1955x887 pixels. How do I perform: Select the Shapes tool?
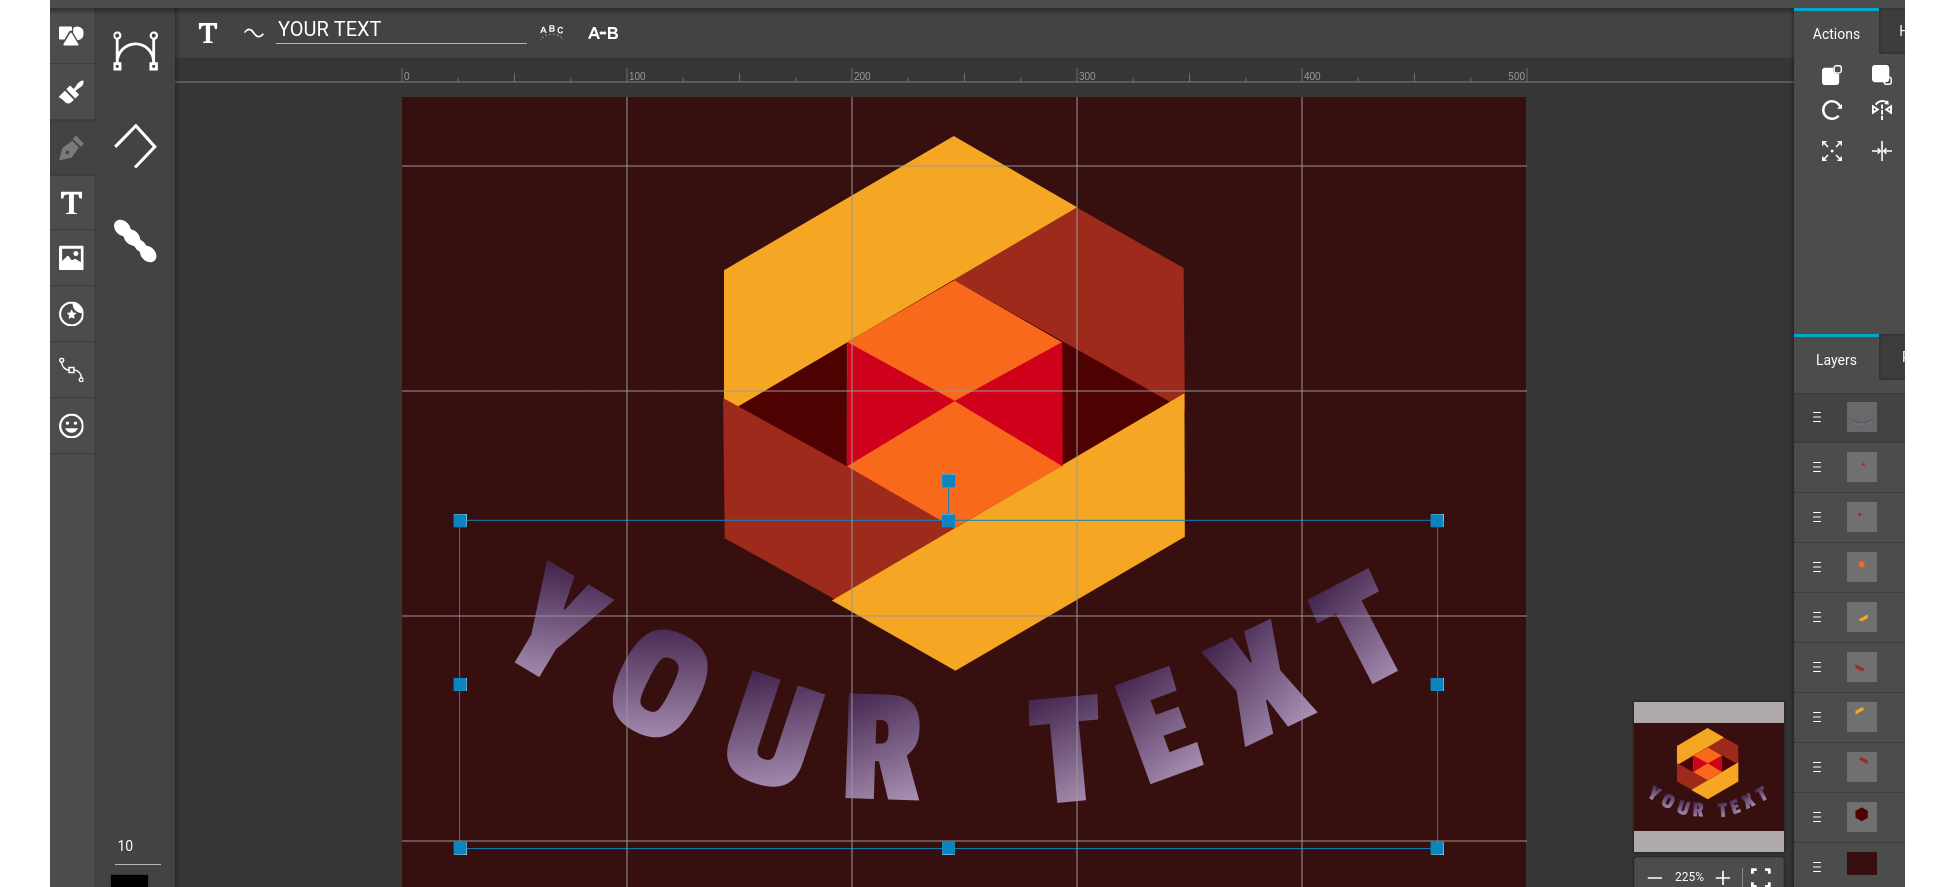point(71,37)
